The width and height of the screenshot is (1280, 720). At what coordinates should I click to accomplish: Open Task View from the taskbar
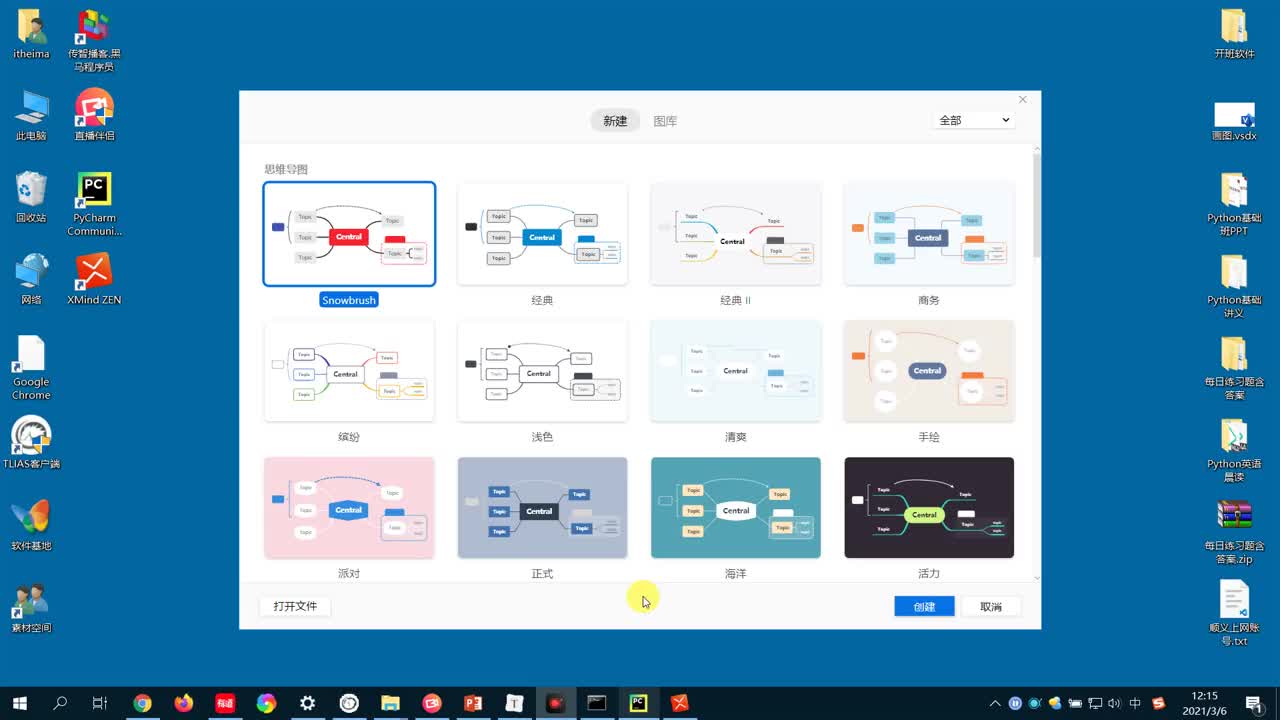(x=99, y=703)
